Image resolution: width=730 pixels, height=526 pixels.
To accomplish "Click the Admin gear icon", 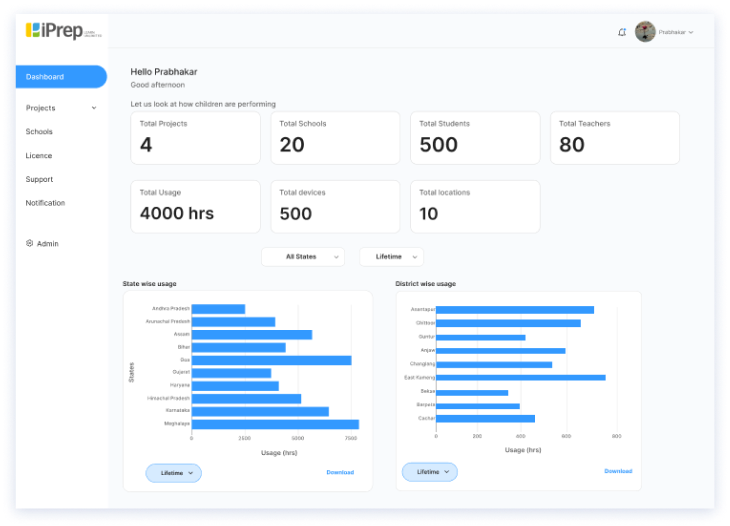I will click(x=29, y=243).
